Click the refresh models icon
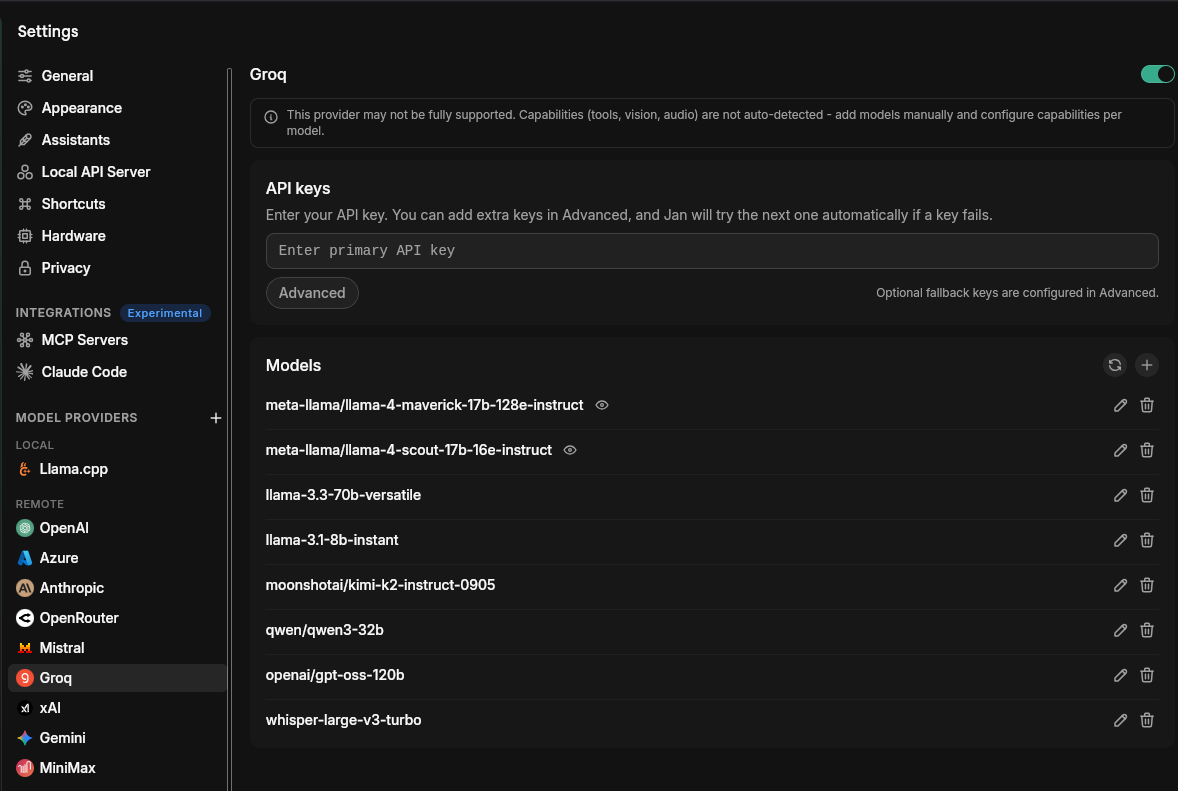The height and width of the screenshot is (791, 1178). (1115, 365)
